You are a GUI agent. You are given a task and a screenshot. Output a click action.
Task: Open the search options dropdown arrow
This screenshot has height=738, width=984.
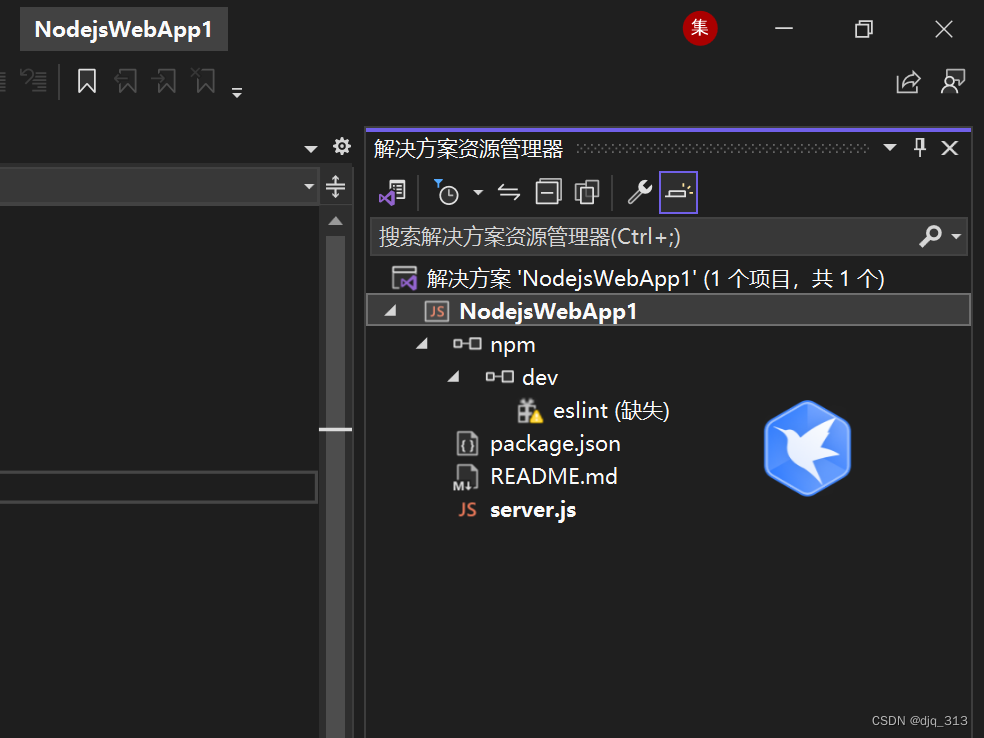(956, 237)
